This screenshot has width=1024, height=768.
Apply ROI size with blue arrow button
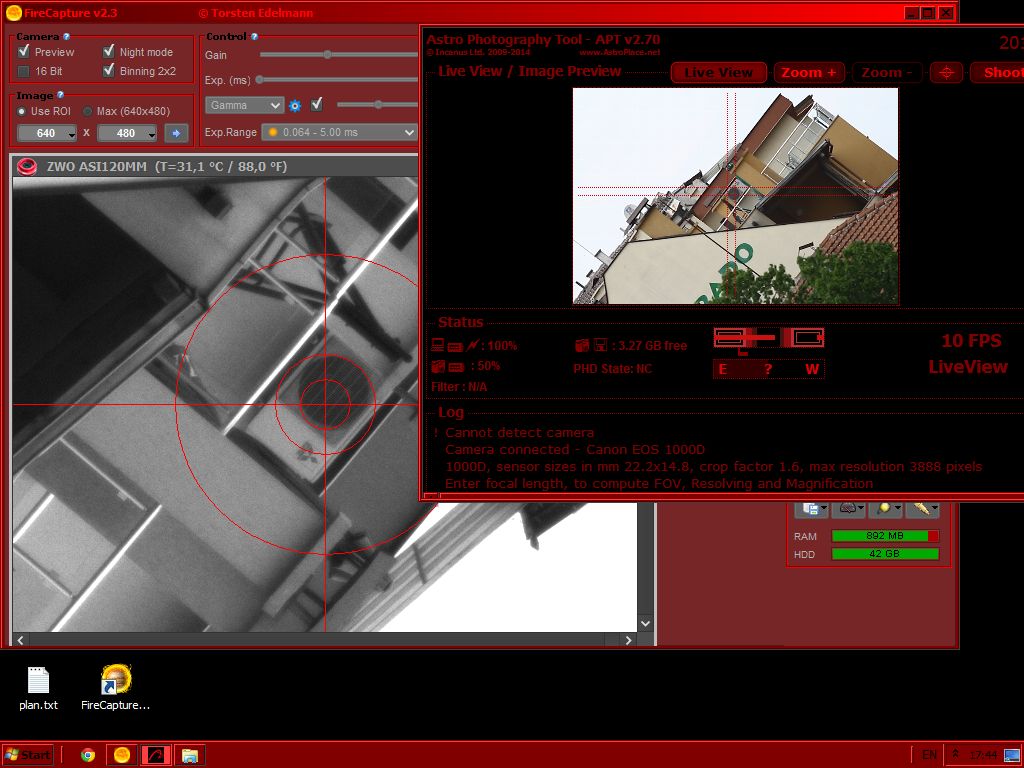pyautogui.click(x=176, y=133)
